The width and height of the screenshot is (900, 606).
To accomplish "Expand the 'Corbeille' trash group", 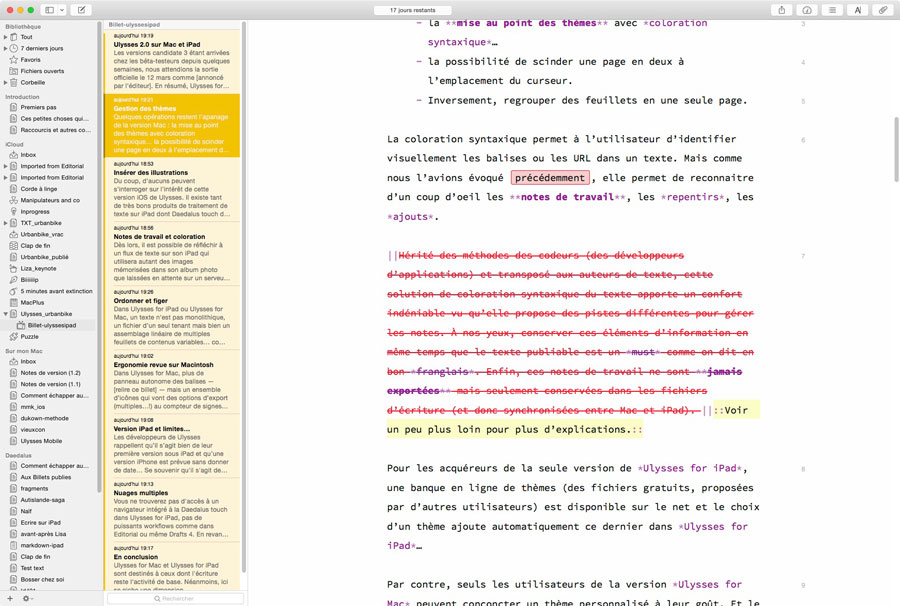I will (6, 83).
